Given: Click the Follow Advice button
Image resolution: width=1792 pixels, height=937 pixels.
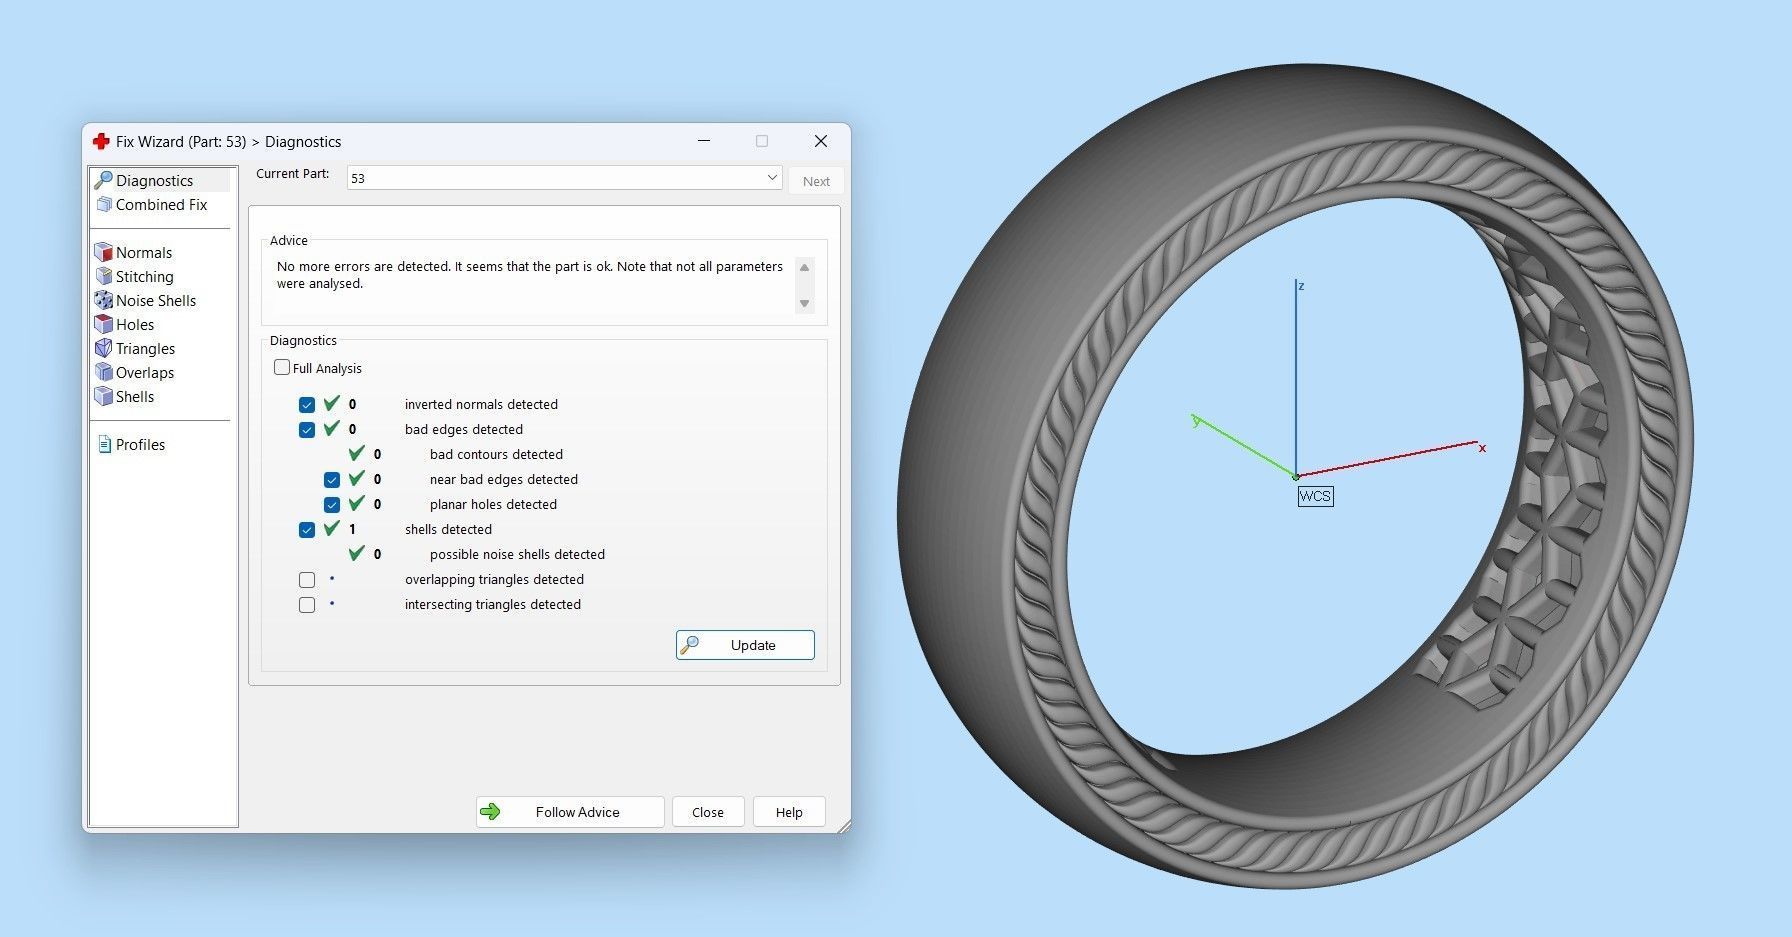Looking at the screenshot, I should (x=570, y=812).
